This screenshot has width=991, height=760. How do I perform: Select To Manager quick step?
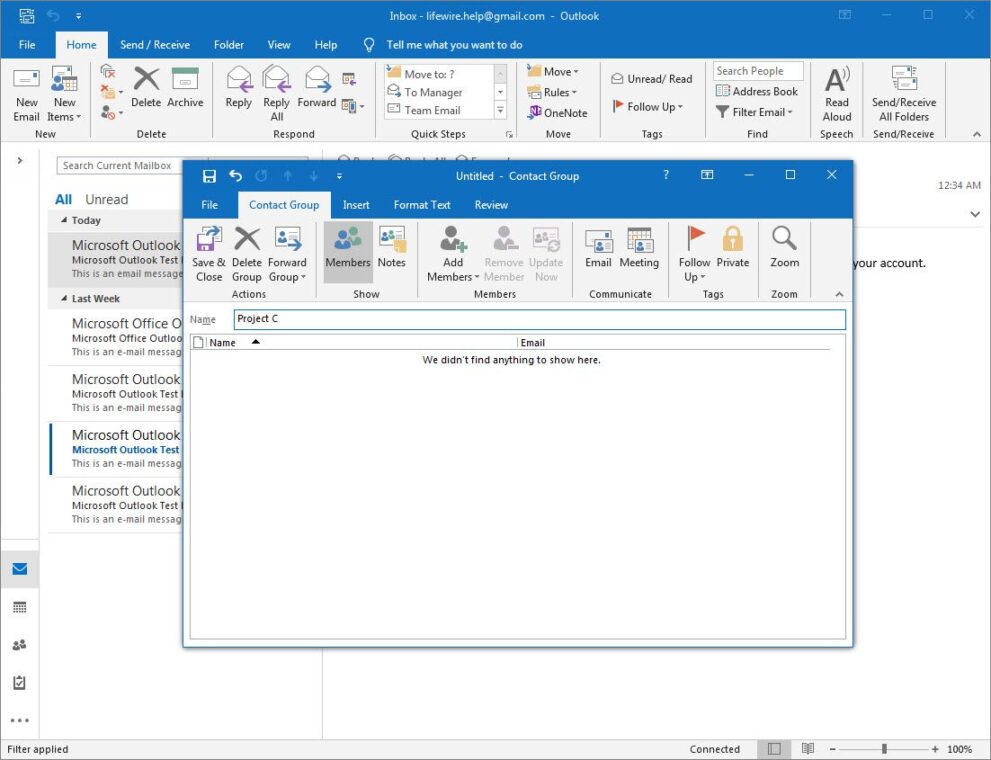click(439, 92)
